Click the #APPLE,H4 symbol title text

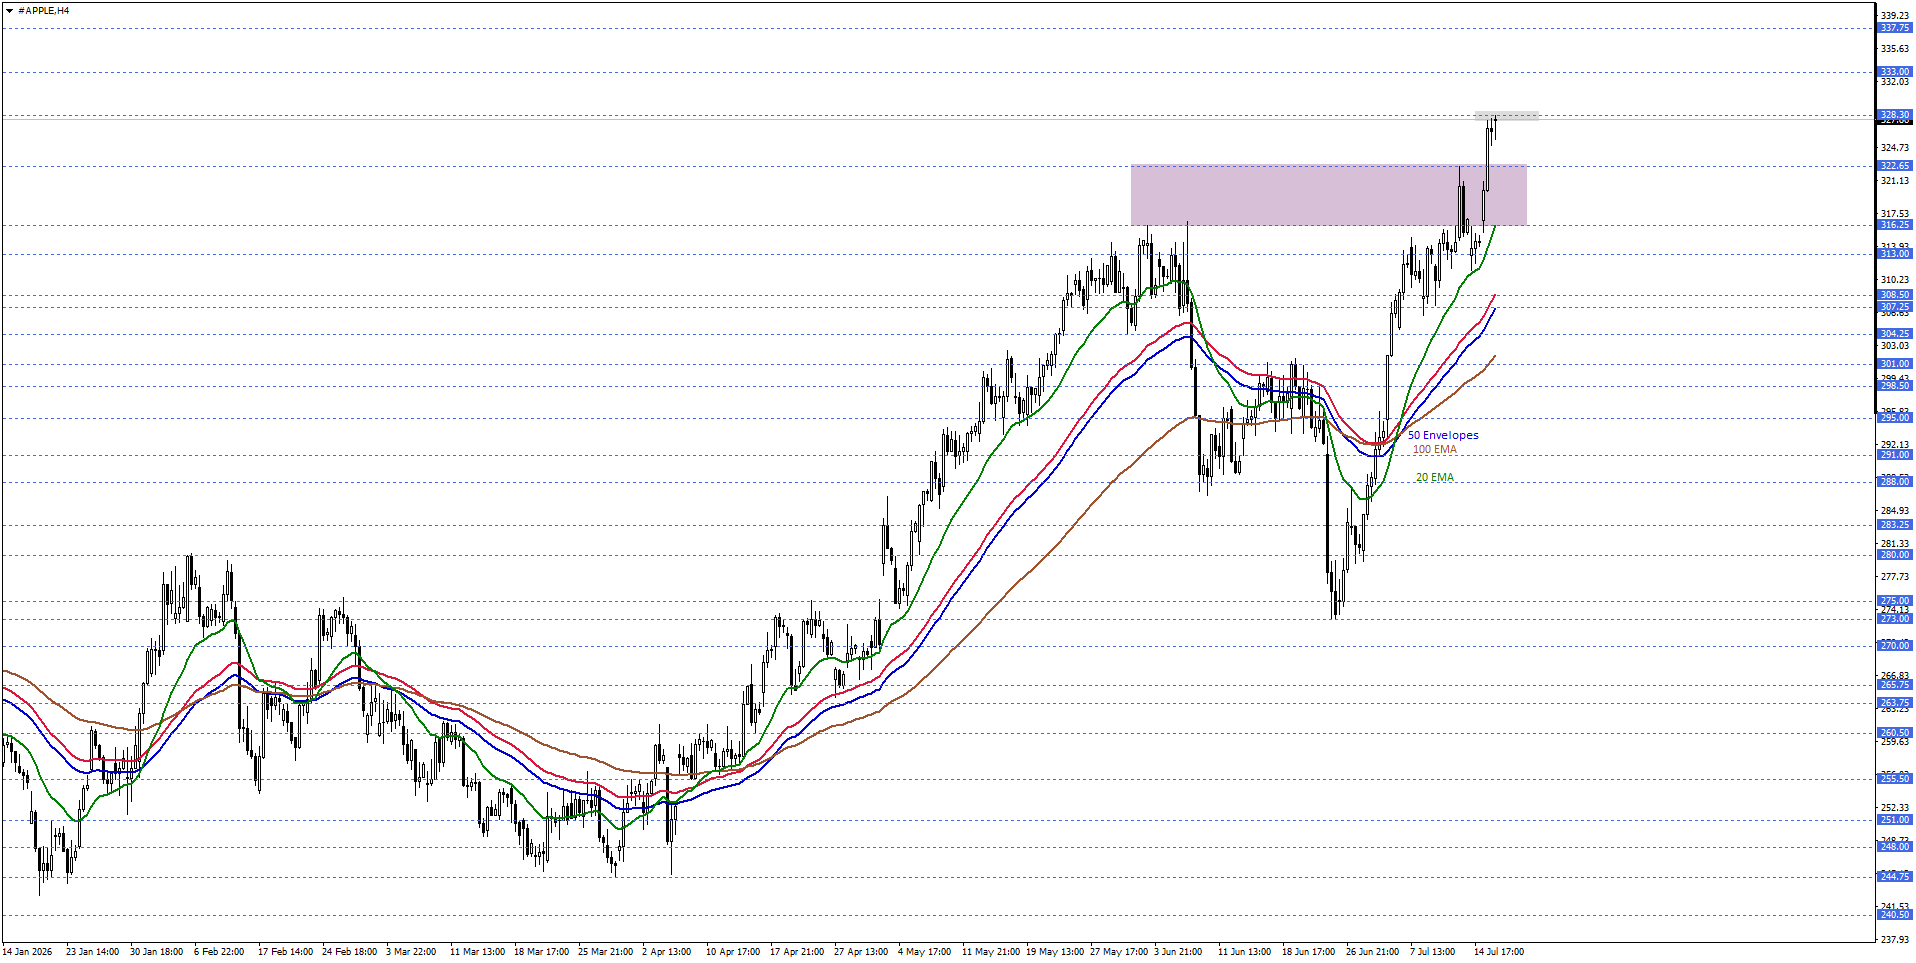point(44,10)
